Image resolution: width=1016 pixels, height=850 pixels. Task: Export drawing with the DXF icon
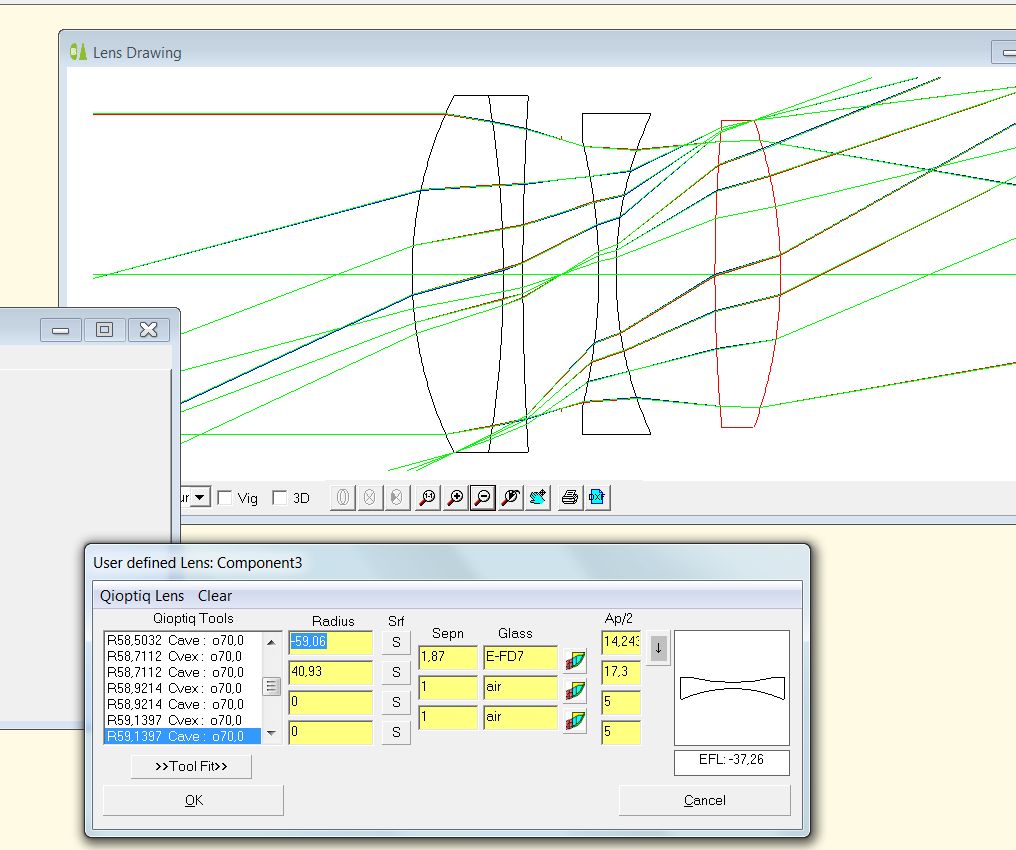597,497
